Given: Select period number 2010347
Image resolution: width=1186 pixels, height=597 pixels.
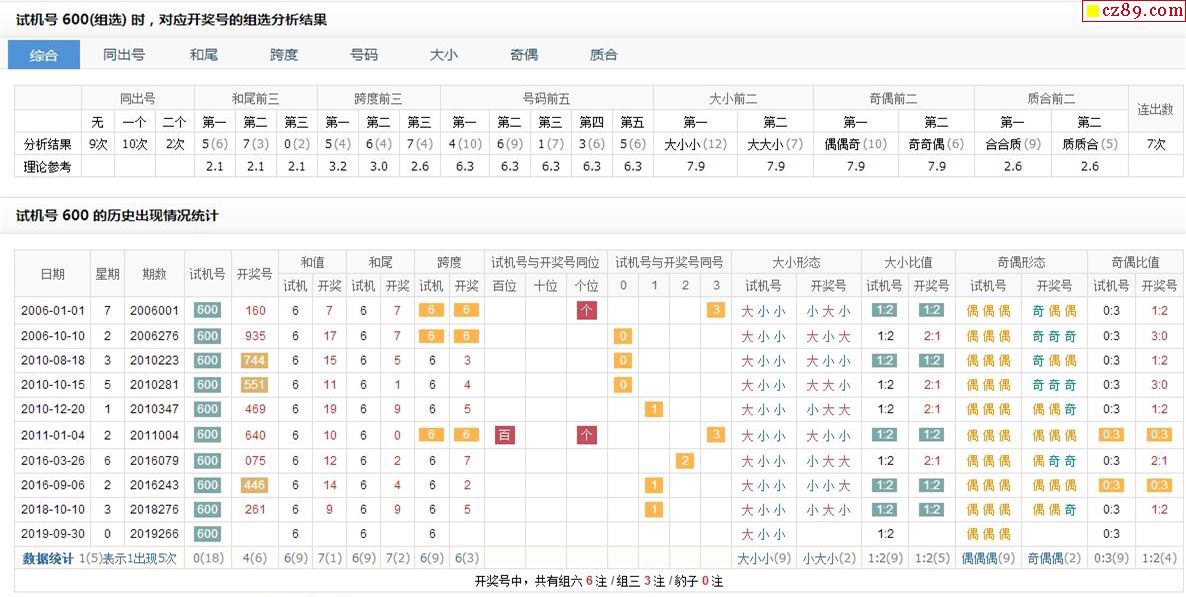Looking at the screenshot, I should pos(154,409).
